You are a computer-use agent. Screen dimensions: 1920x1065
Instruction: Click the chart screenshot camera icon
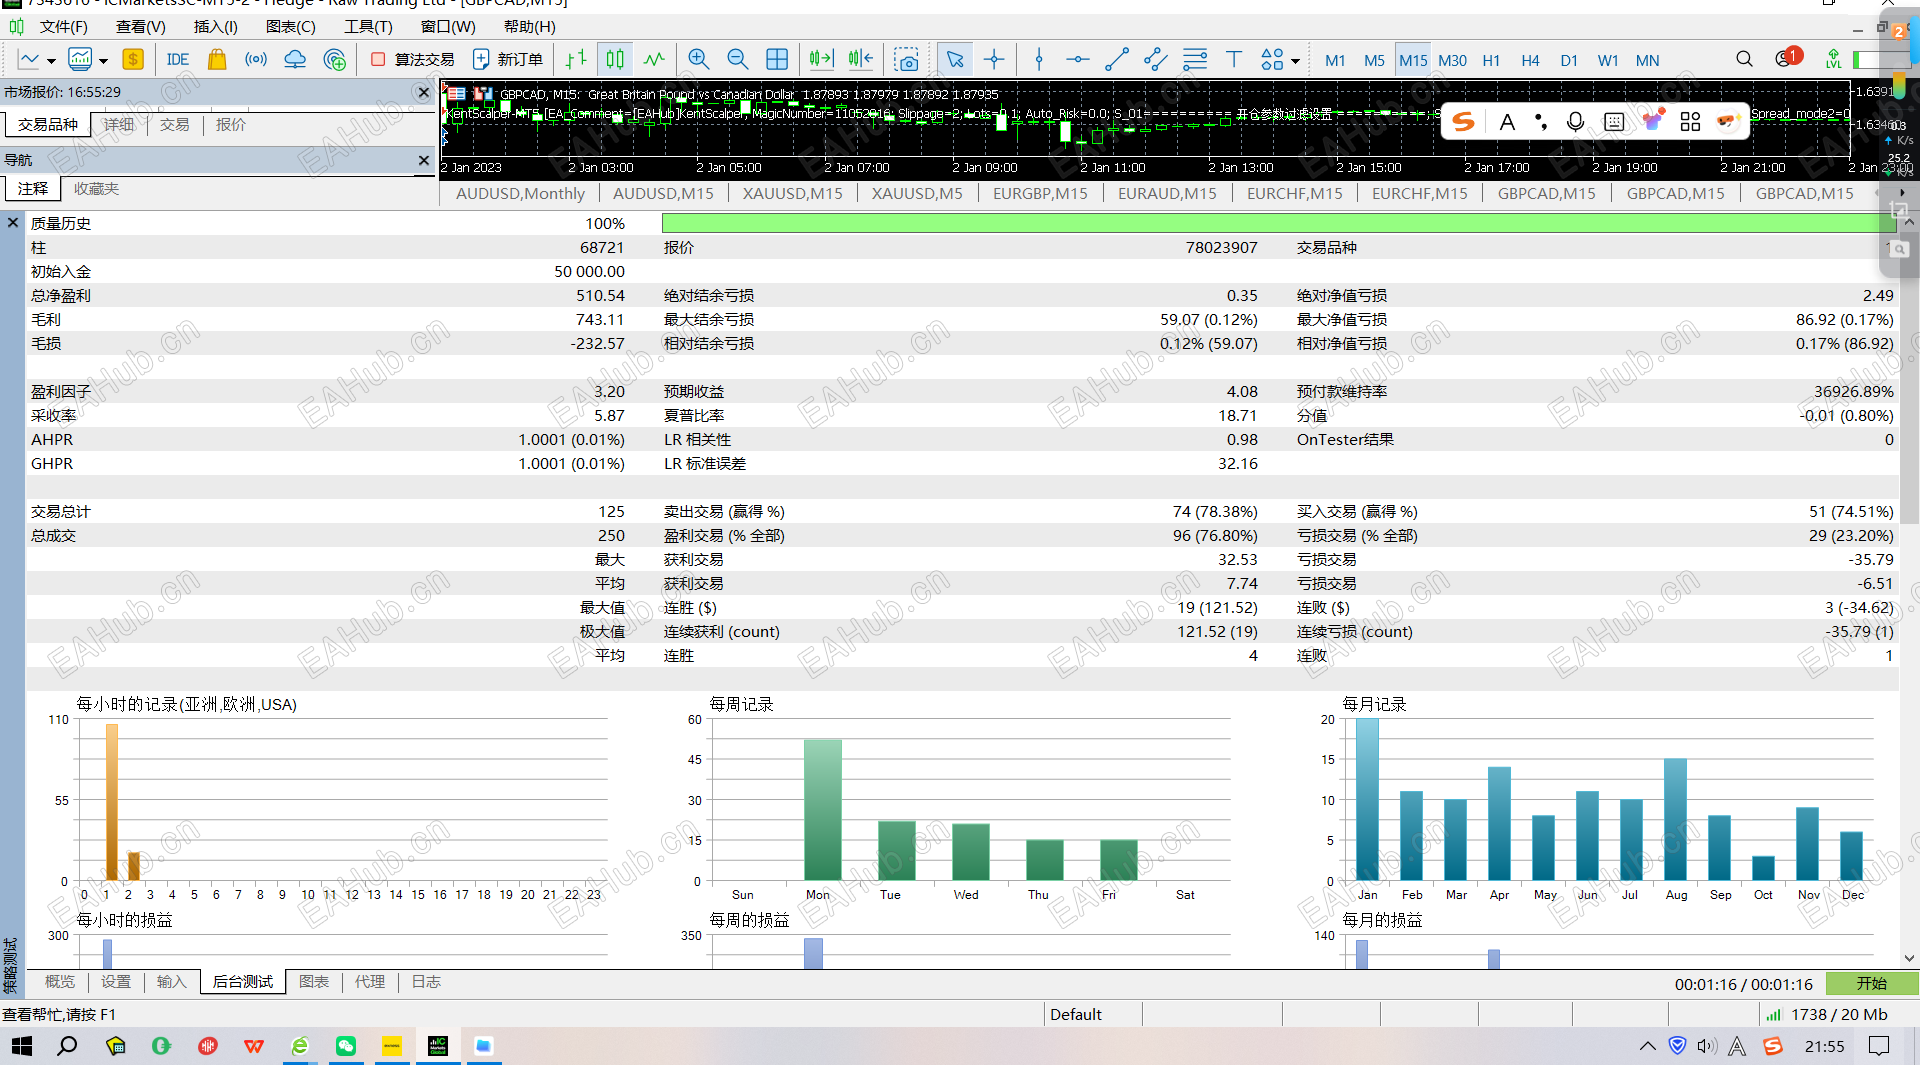906,60
